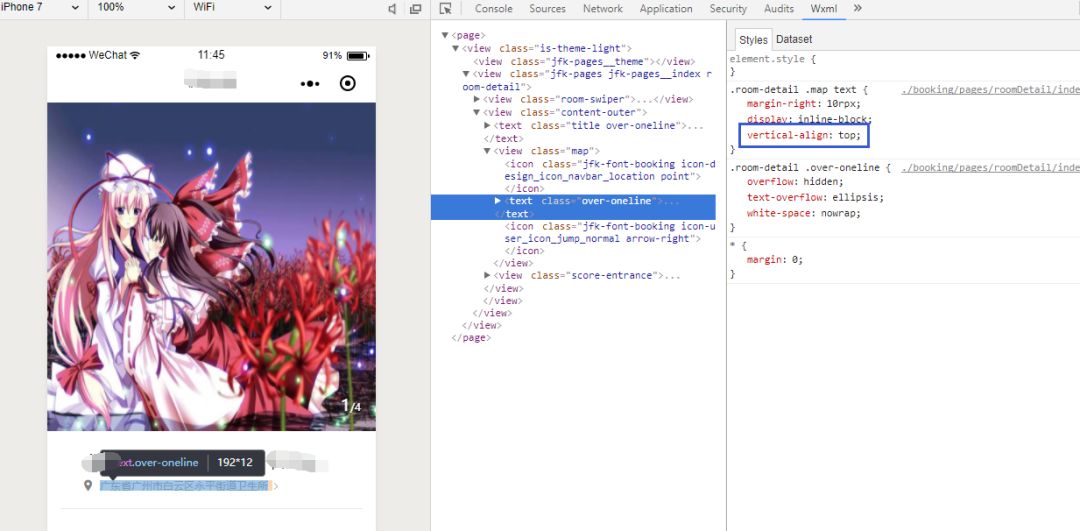Click the margin 0 property
This screenshot has width=1080, height=531.
tap(775, 260)
